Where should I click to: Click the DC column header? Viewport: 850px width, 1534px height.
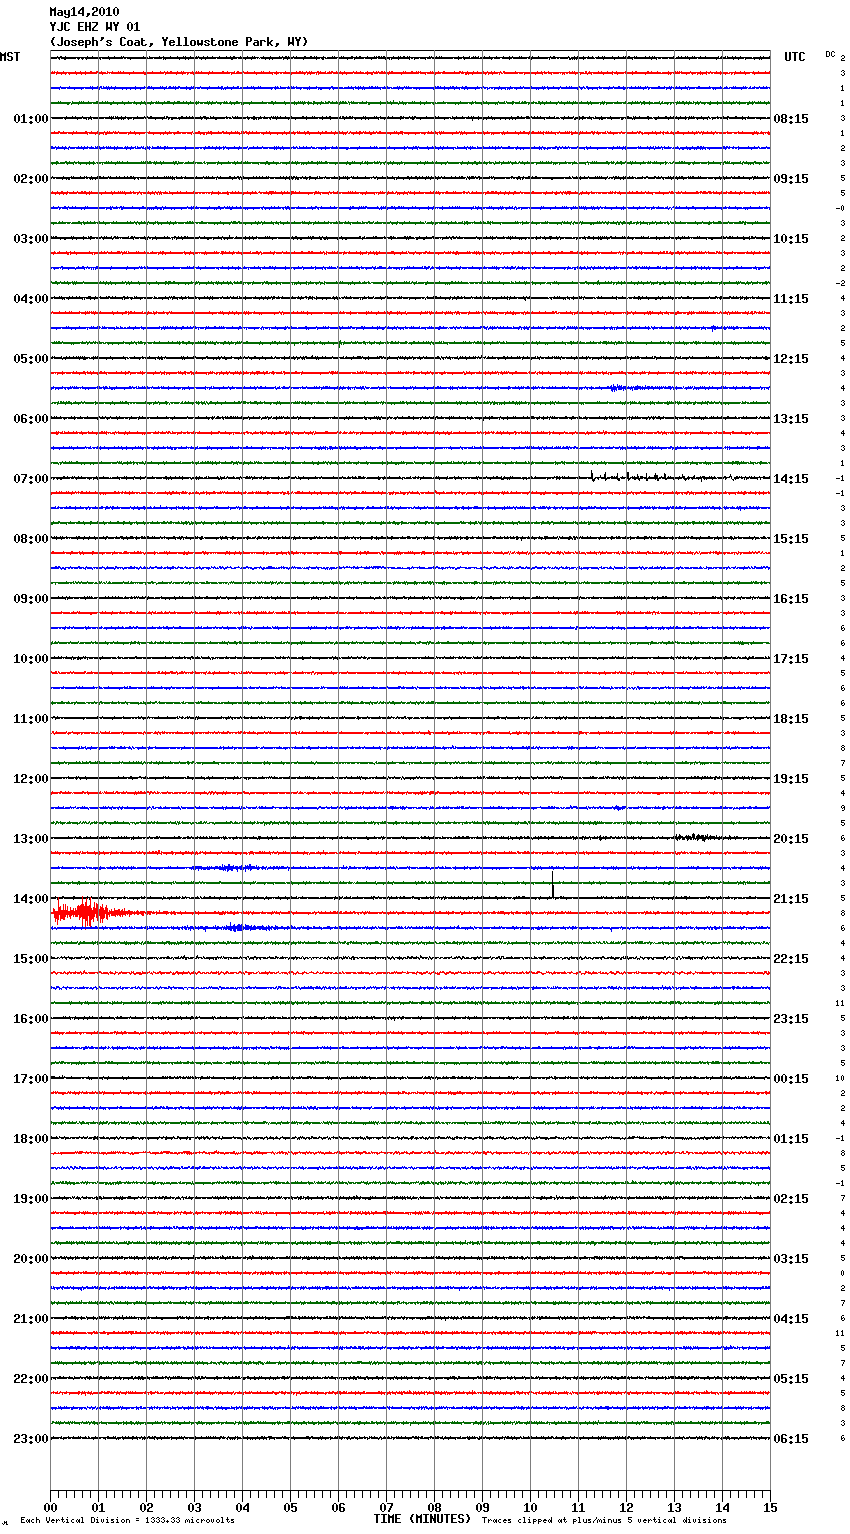coord(830,54)
